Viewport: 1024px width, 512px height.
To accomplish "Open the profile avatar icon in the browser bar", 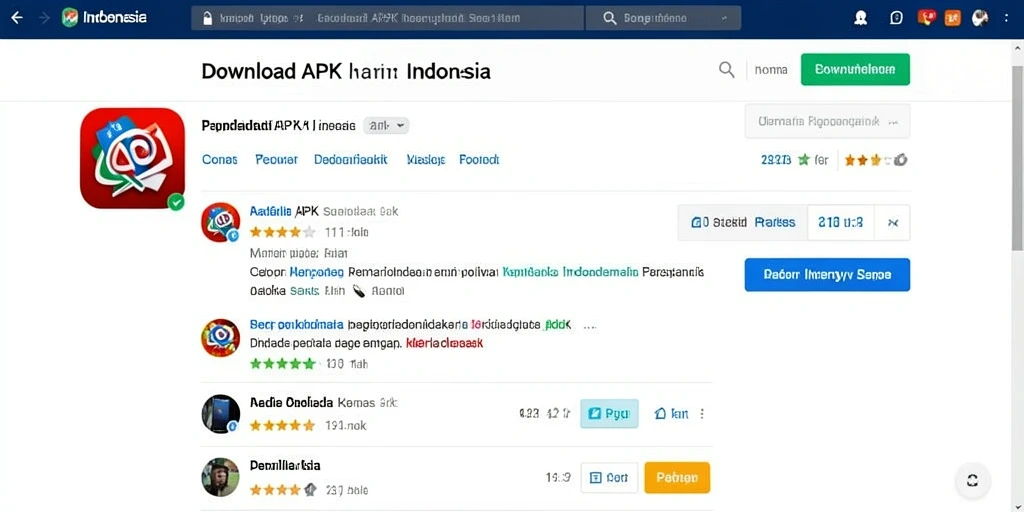I will pyautogui.click(x=861, y=18).
